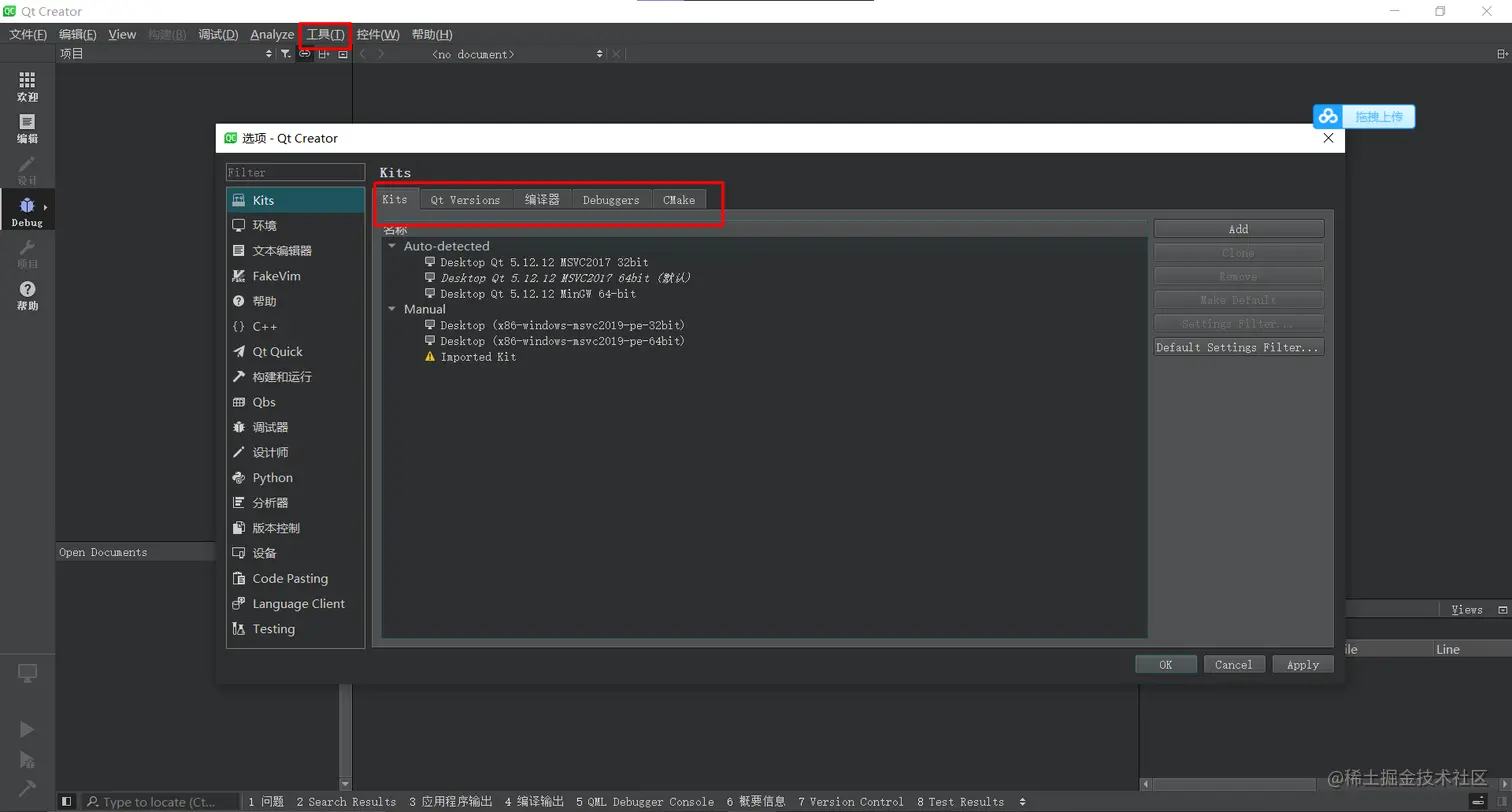This screenshot has height=812, width=1512.
Task: Open the Environment (环境) settings category
Action: coord(295,226)
